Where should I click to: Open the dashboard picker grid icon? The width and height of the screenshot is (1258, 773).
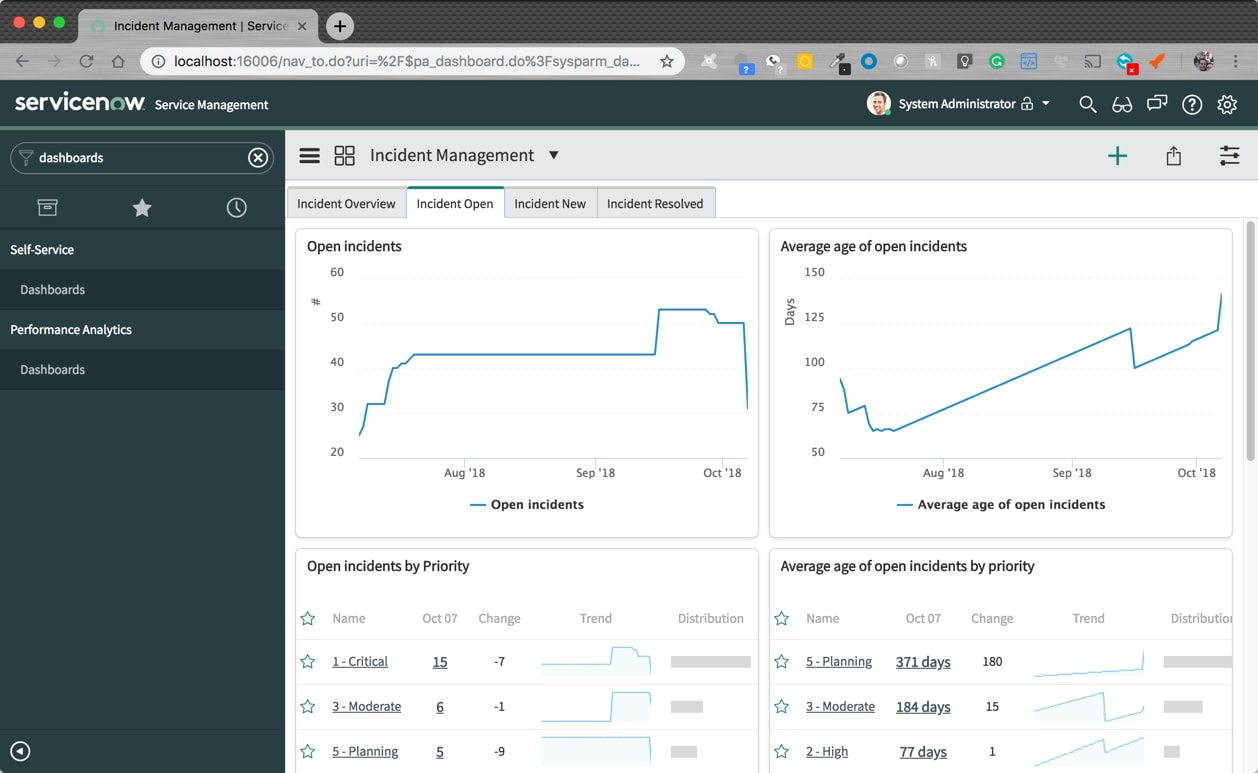click(x=344, y=156)
